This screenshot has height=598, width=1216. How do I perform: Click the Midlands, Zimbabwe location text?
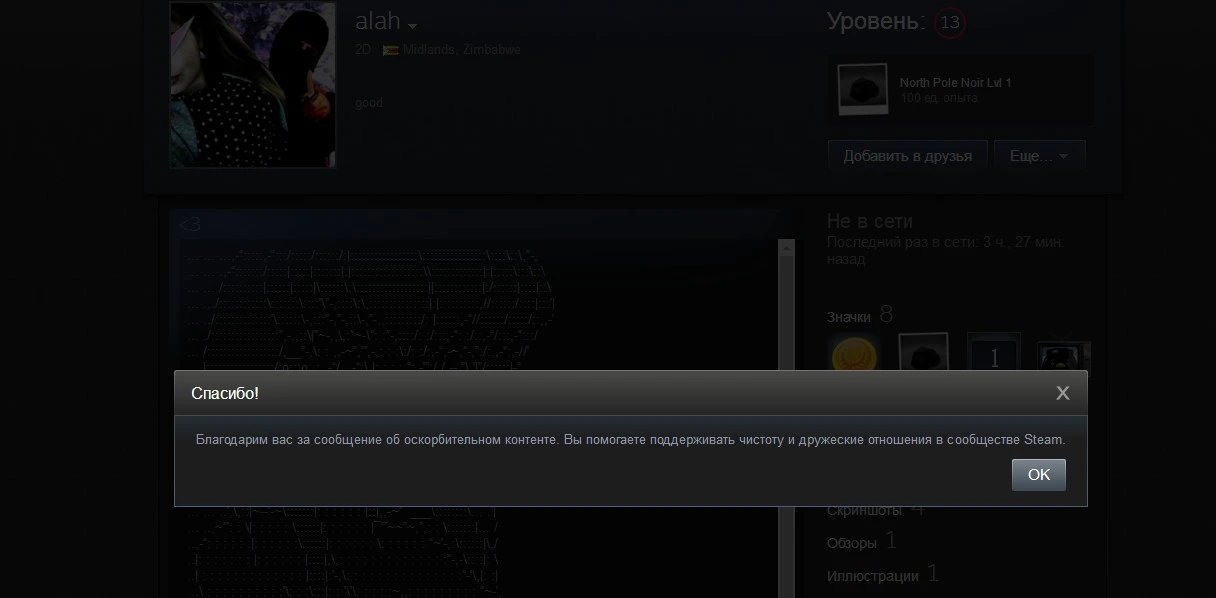pyautogui.click(x=461, y=50)
